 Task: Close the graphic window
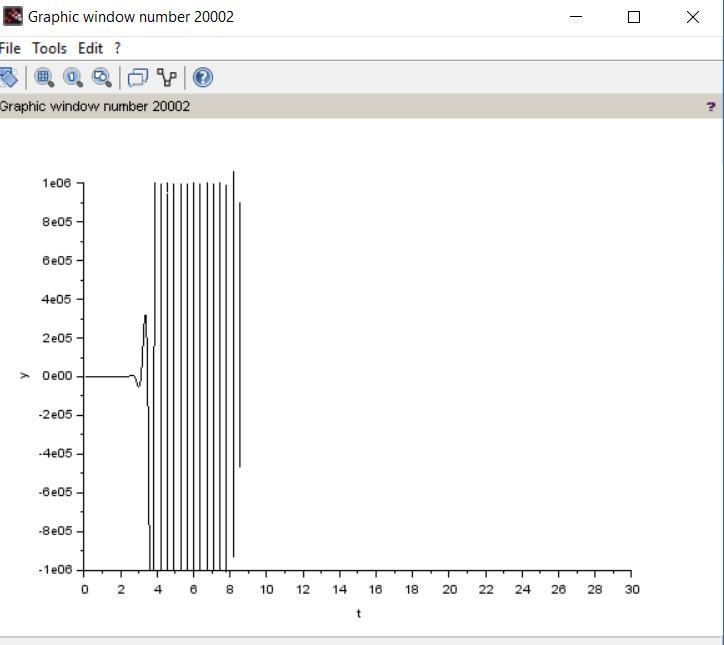(693, 17)
